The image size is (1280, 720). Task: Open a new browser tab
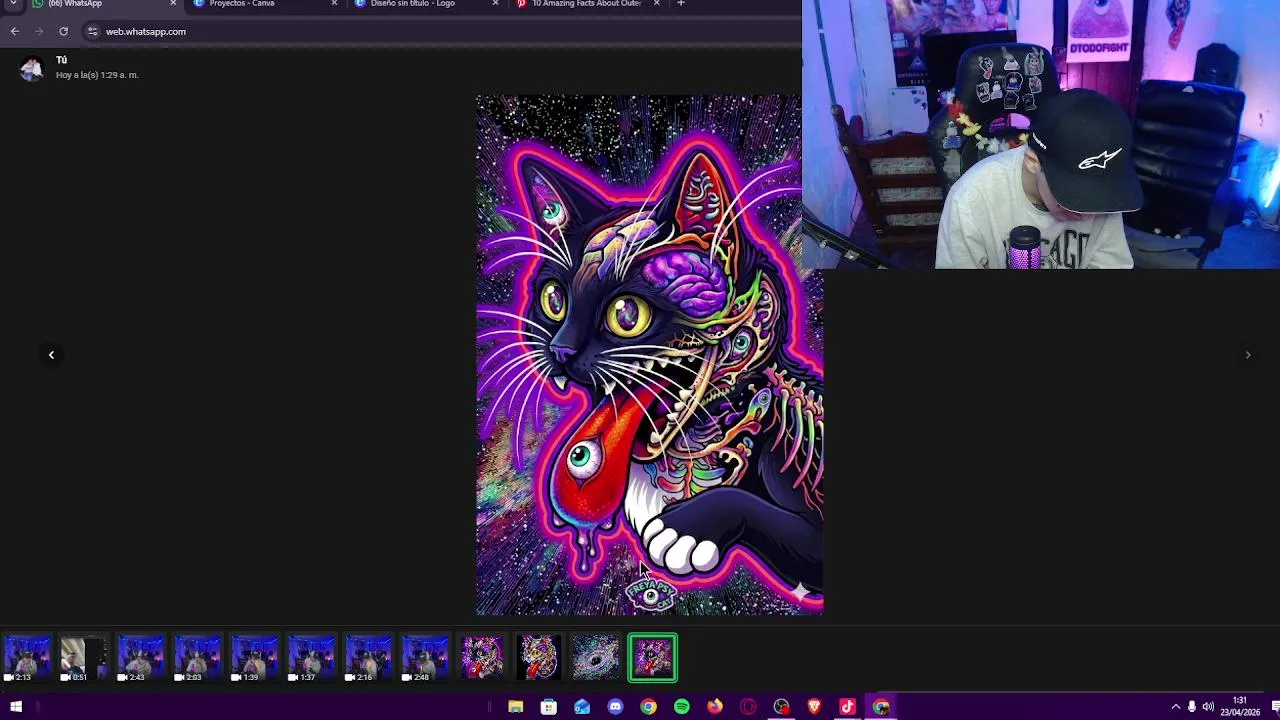click(x=681, y=4)
